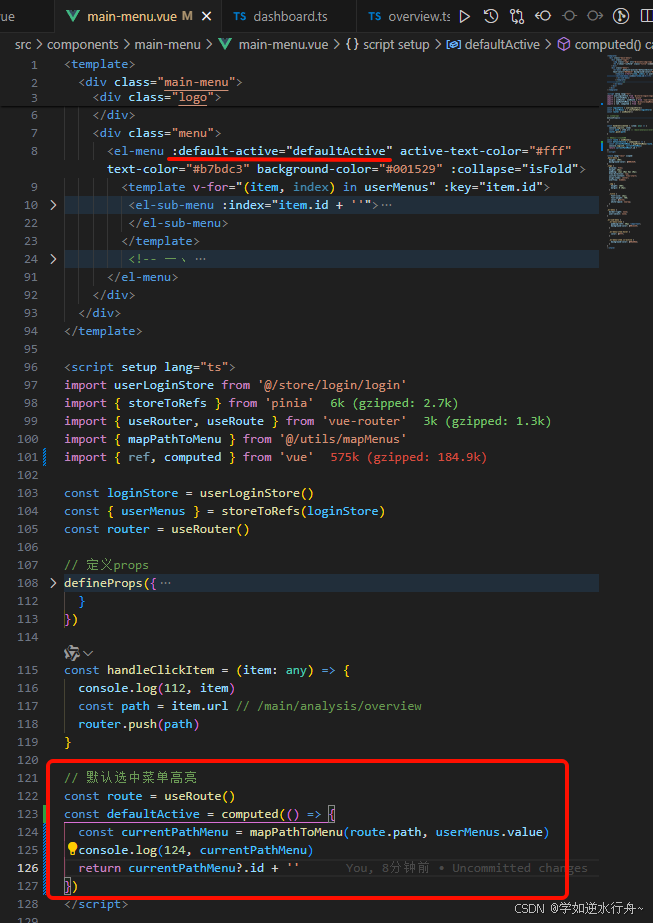
Task: Click the 'You, 8分钟前 • Uncommitted changes' blame
Action: point(466,868)
